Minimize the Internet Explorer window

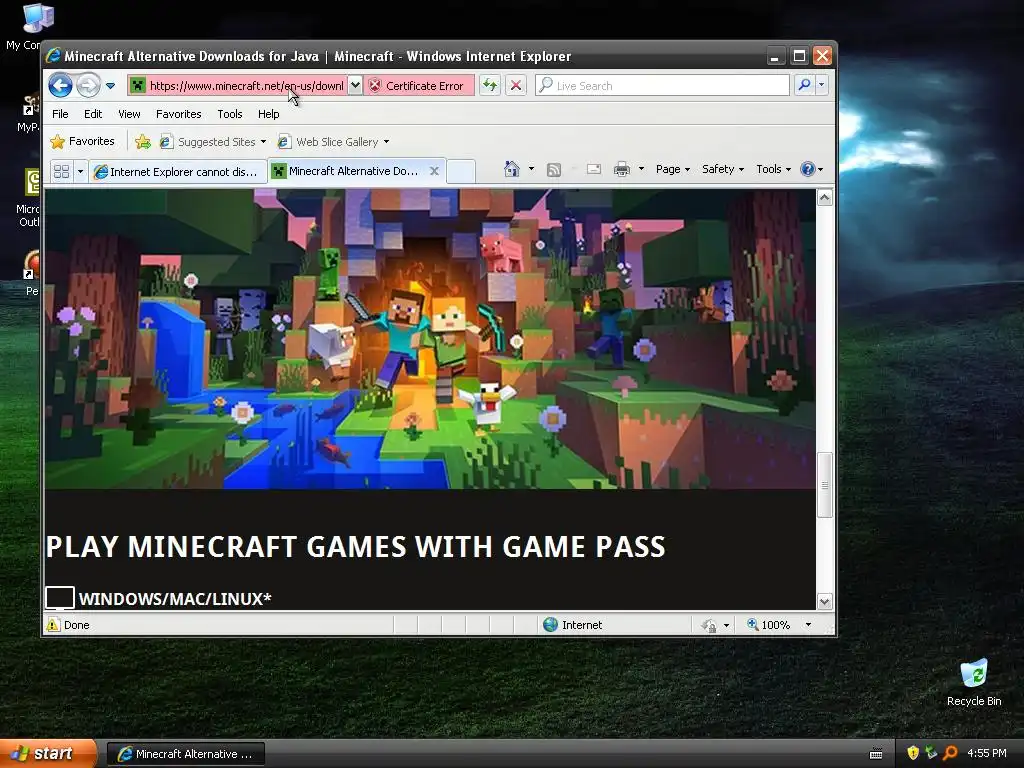point(775,56)
